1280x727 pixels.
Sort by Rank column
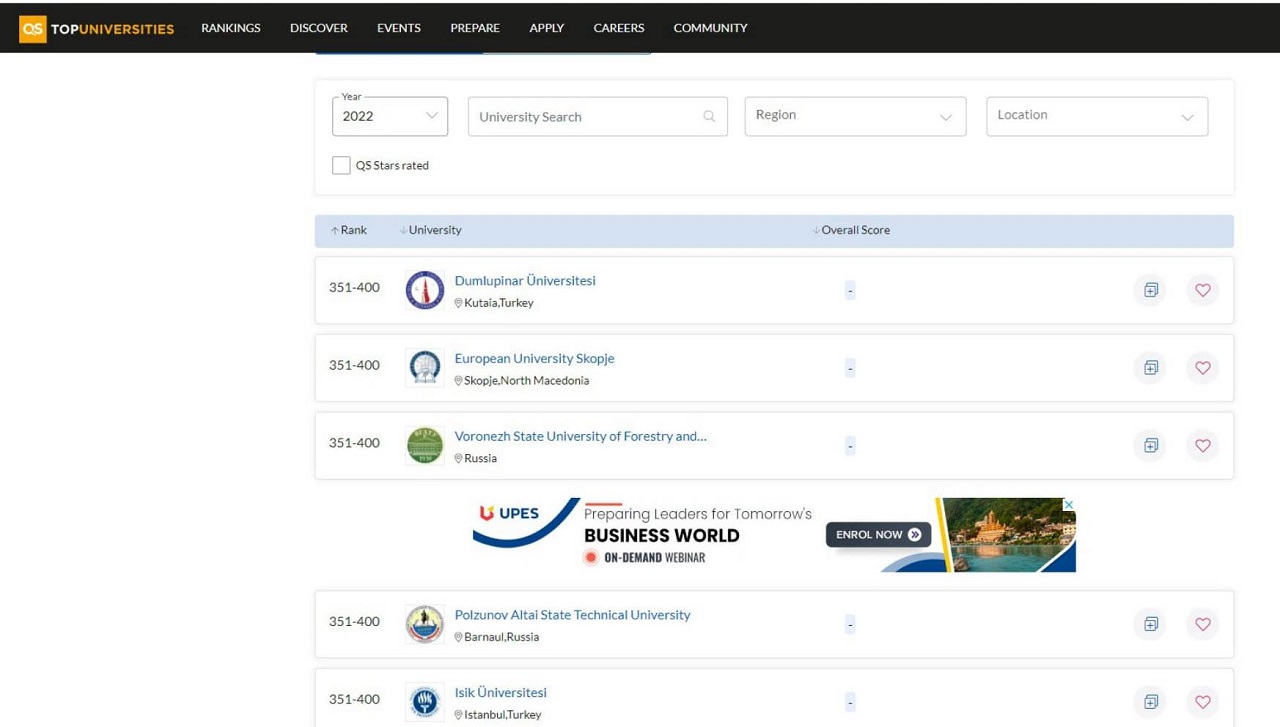349,230
